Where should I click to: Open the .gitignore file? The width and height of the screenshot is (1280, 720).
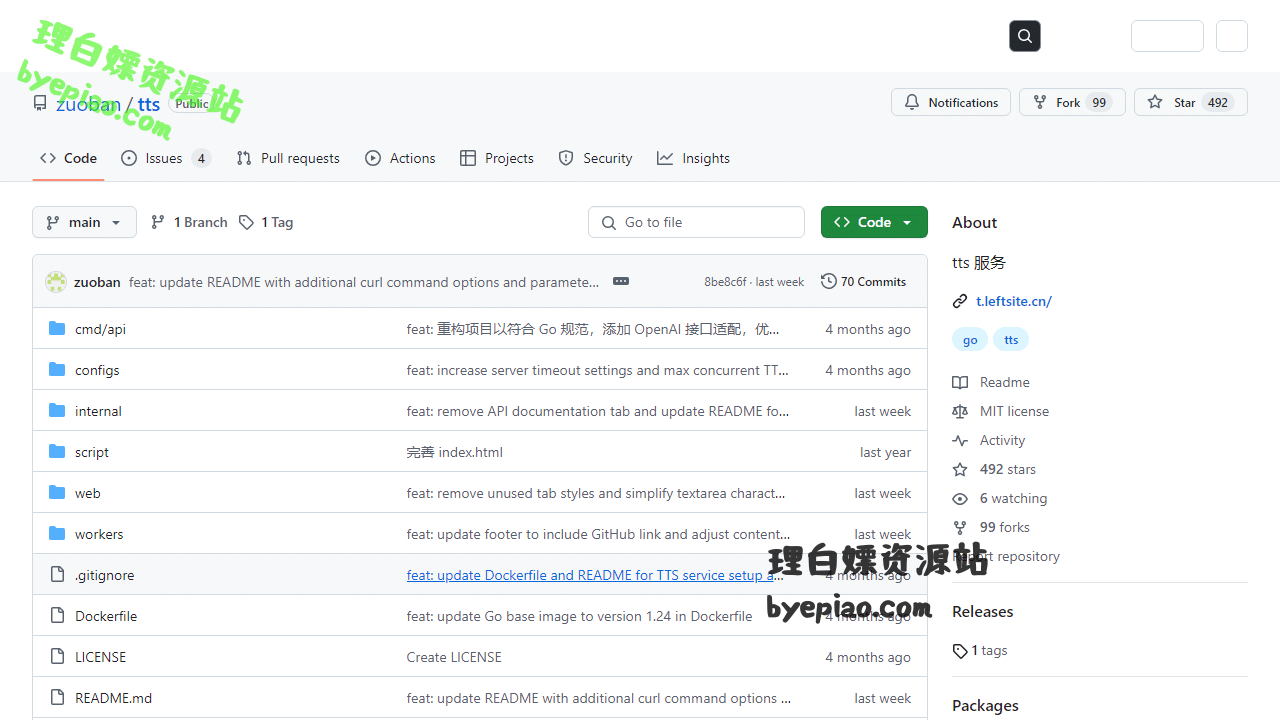[x=104, y=575]
